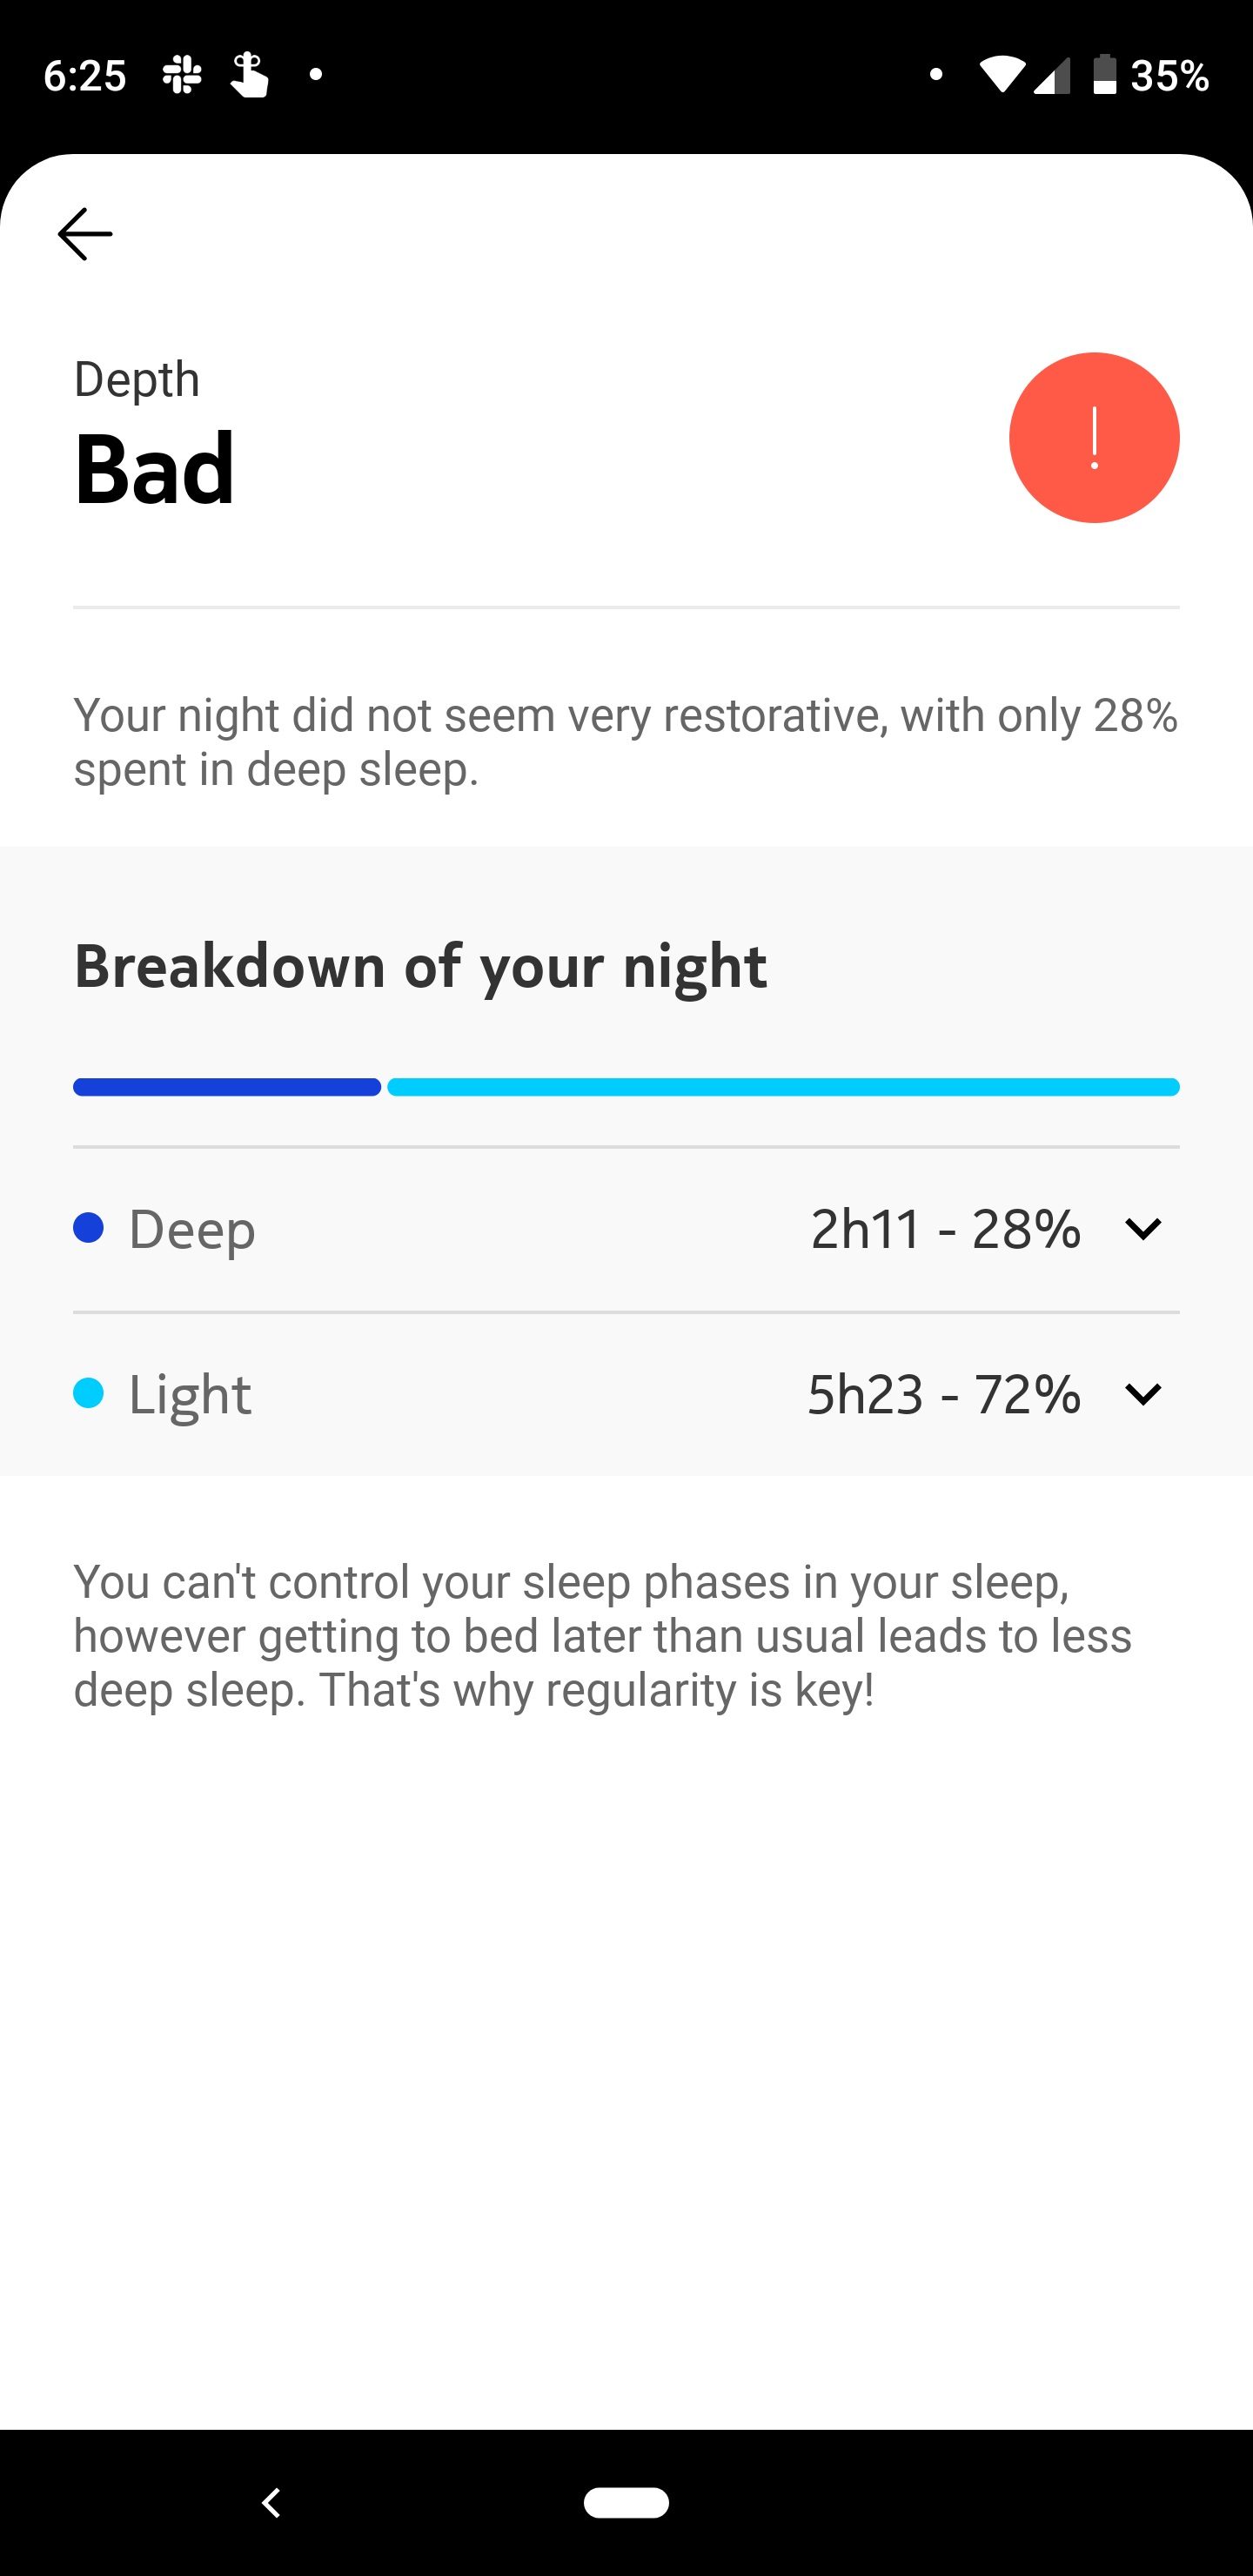Tap the battery indicator icon

pos(1104,75)
